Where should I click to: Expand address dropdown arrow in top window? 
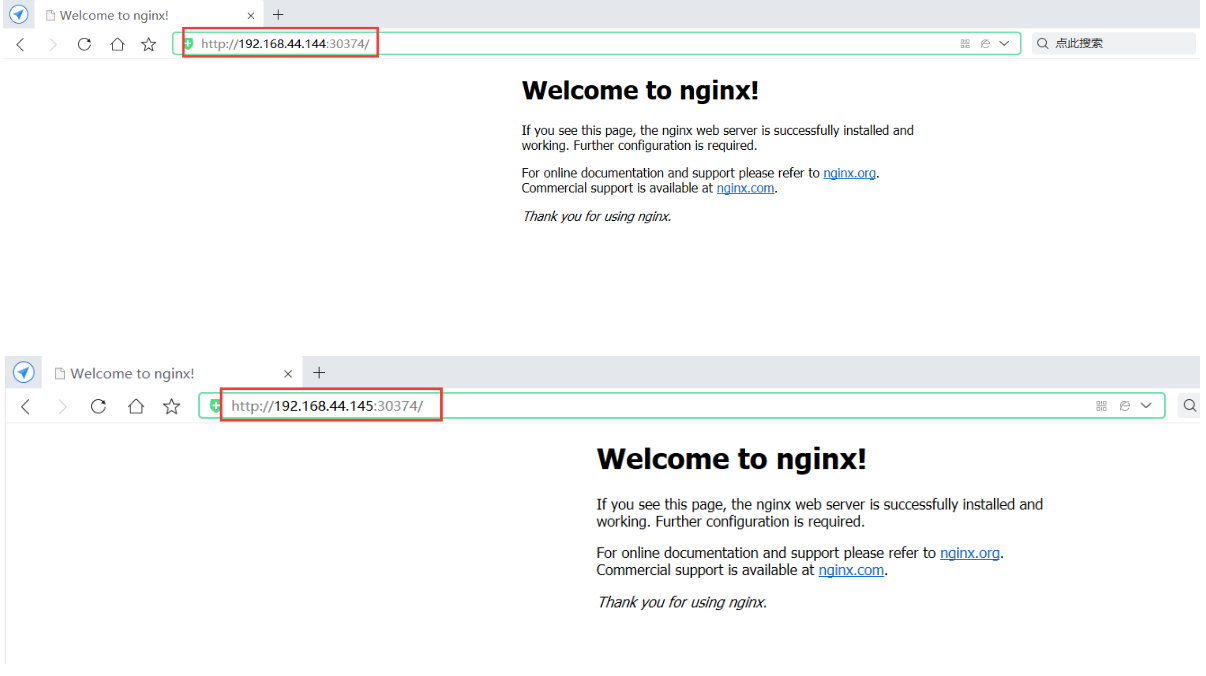1004,44
